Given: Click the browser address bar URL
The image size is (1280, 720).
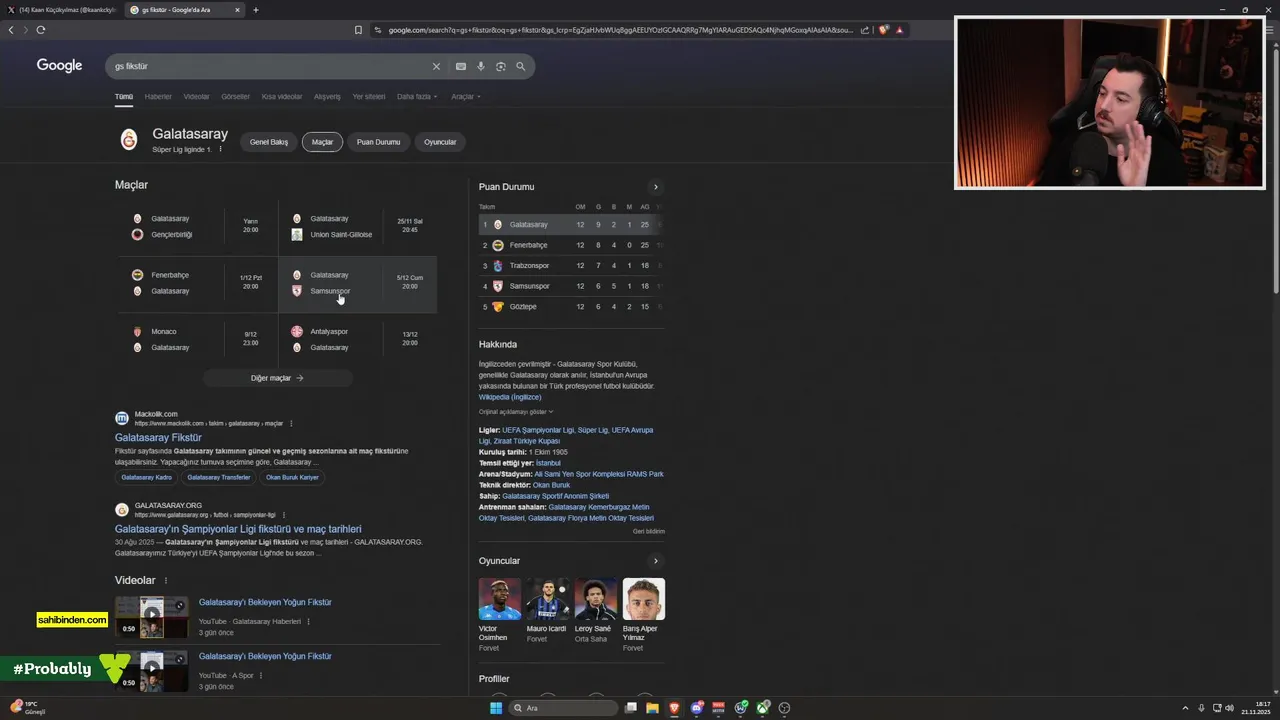Looking at the screenshot, I should point(620,30).
